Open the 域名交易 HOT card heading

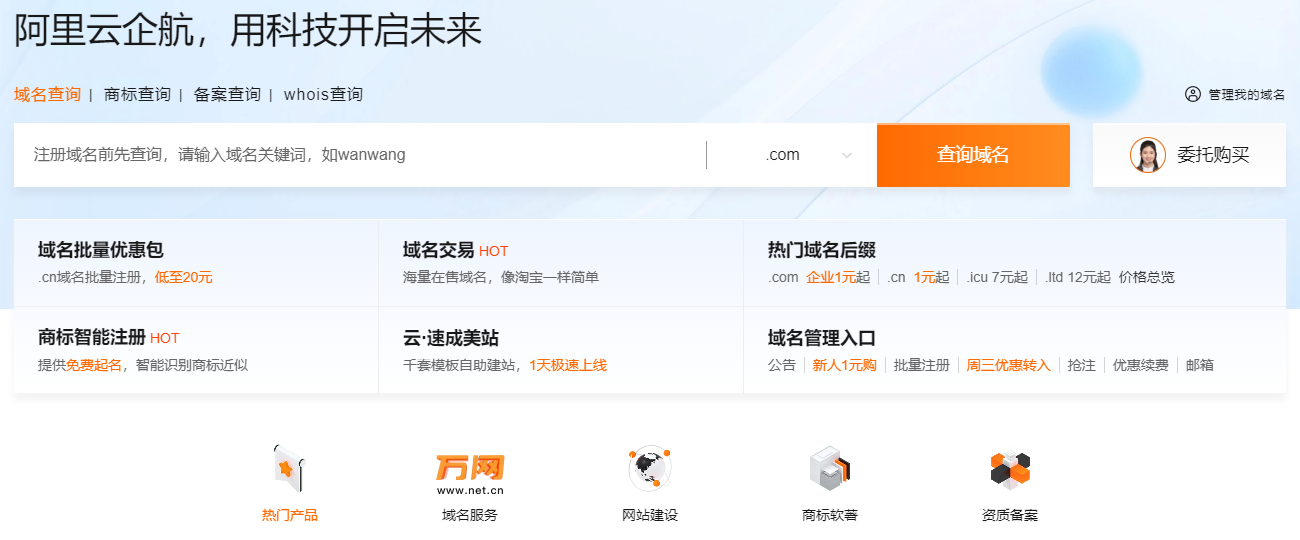[455, 250]
